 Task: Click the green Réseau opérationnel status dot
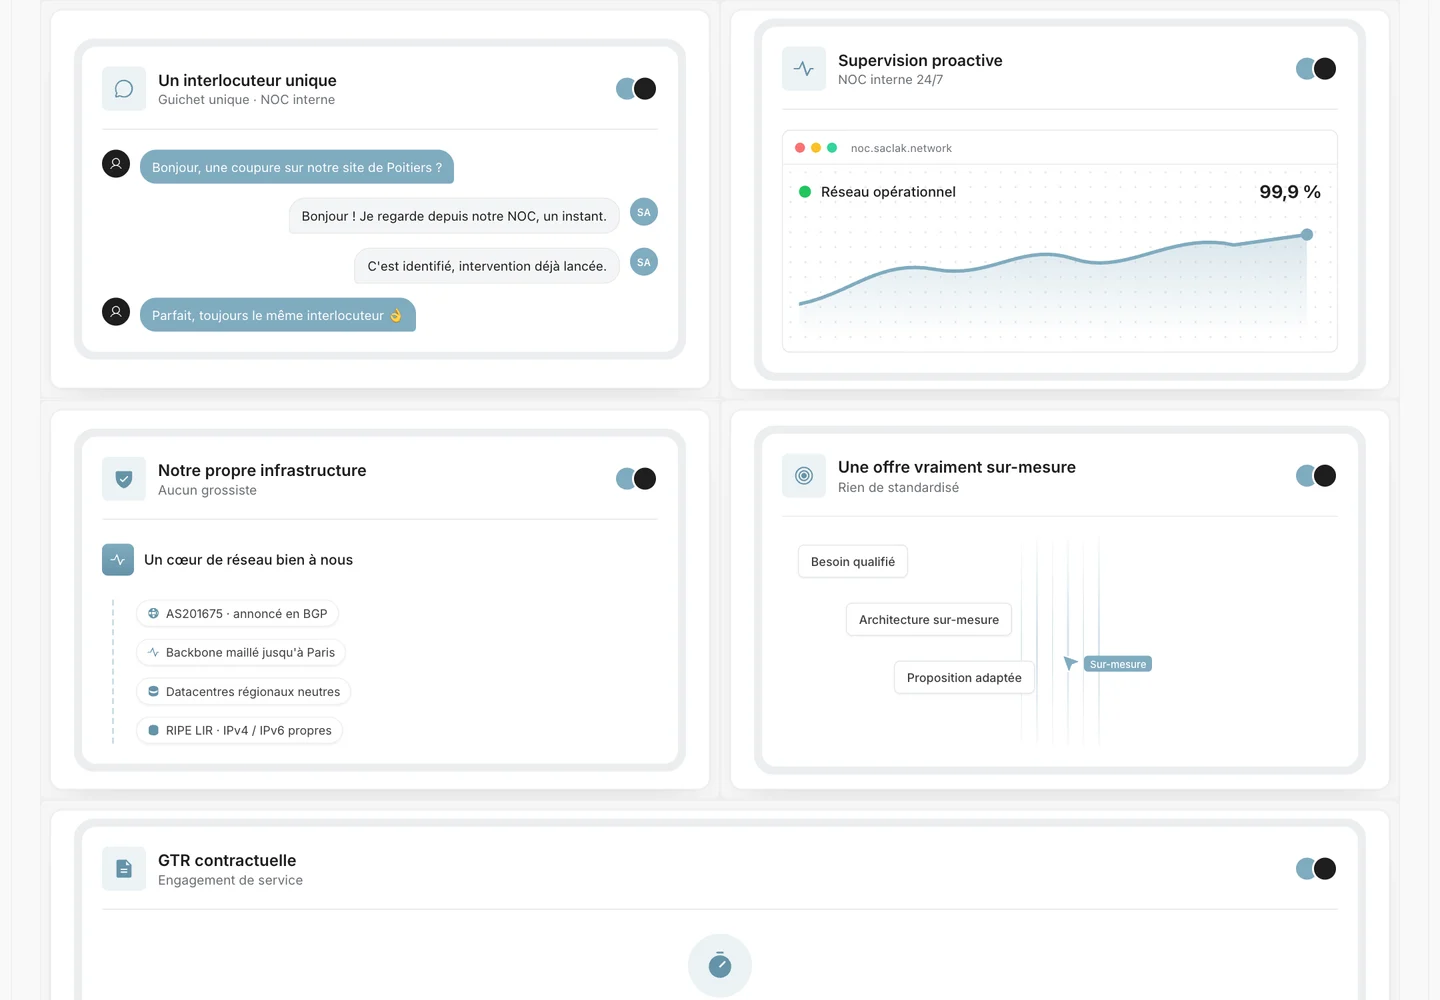coord(805,192)
